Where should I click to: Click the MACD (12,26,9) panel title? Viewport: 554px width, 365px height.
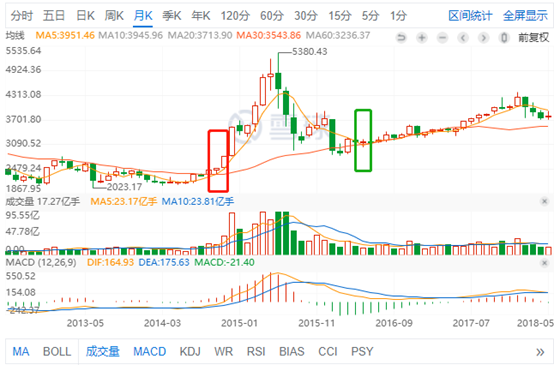(41, 263)
